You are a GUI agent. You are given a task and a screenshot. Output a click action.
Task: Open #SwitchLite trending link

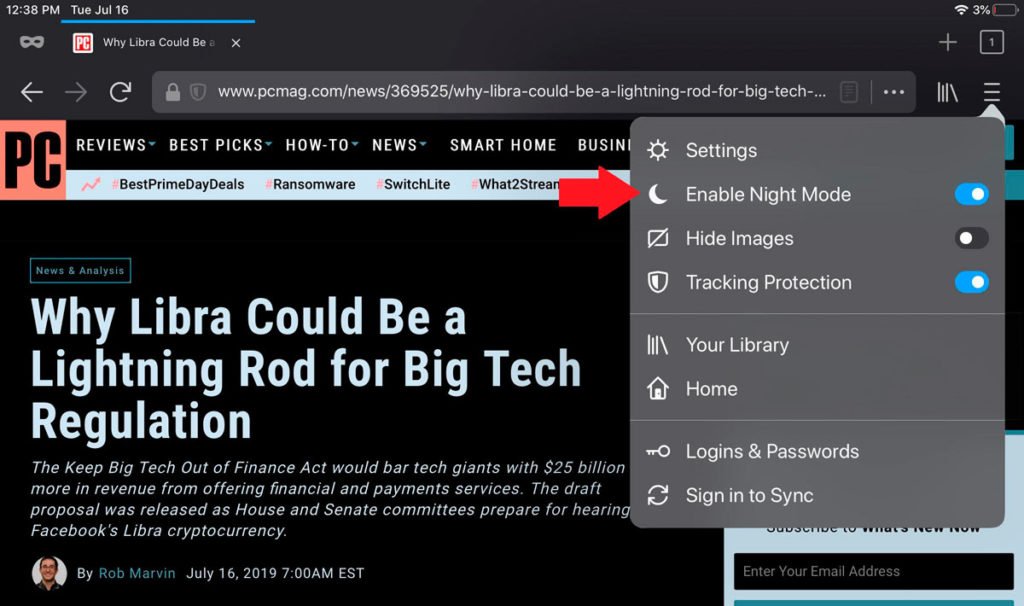413,184
